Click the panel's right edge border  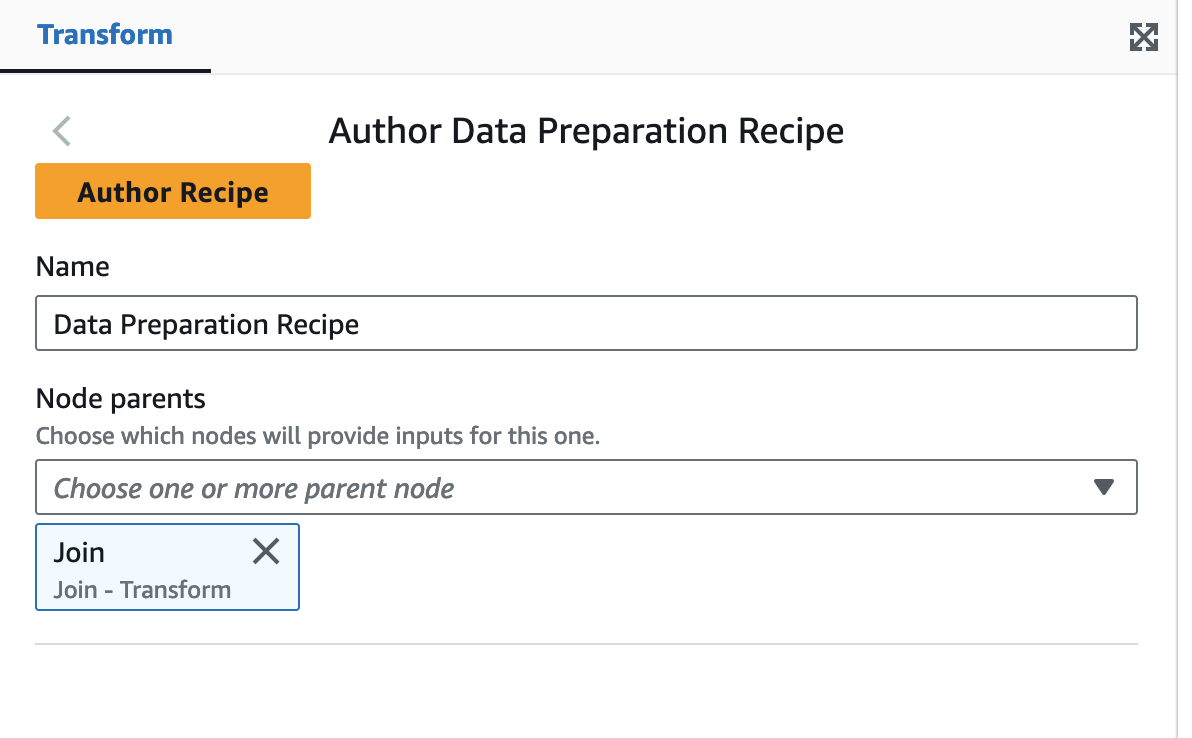pyautogui.click(x=1177, y=400)
